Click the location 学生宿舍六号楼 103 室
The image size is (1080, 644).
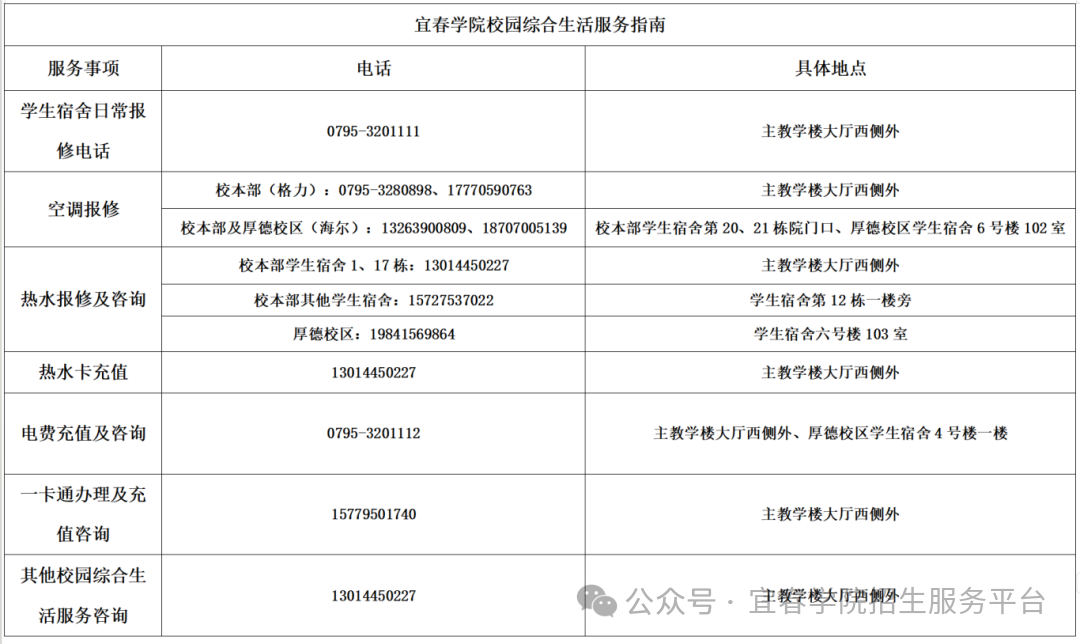[830, 334]
